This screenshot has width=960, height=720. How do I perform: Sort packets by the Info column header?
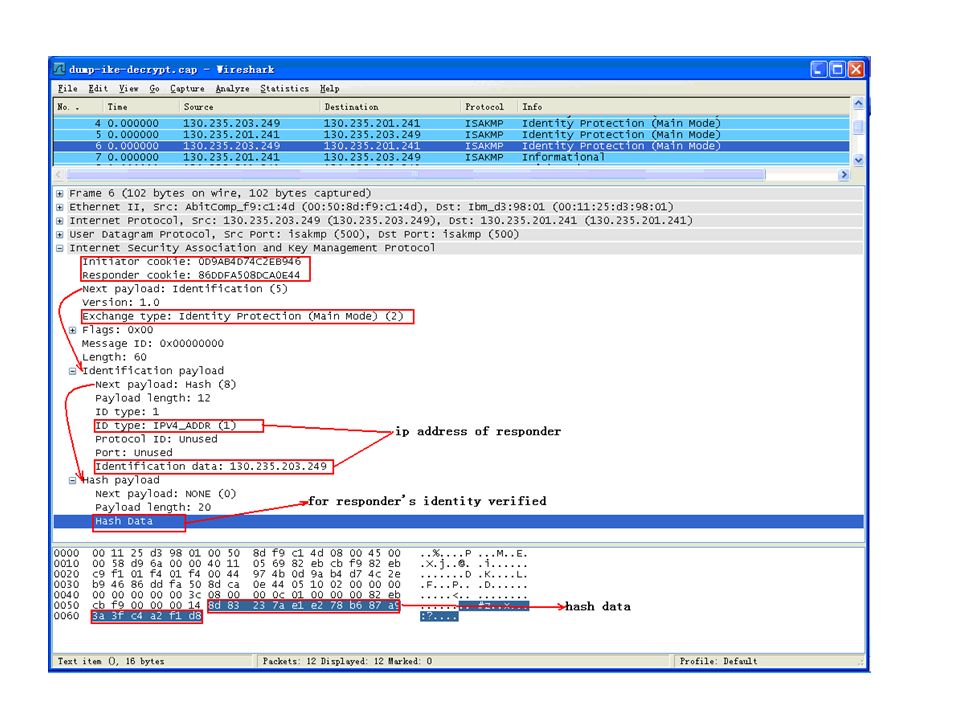(x=684, y=107)
